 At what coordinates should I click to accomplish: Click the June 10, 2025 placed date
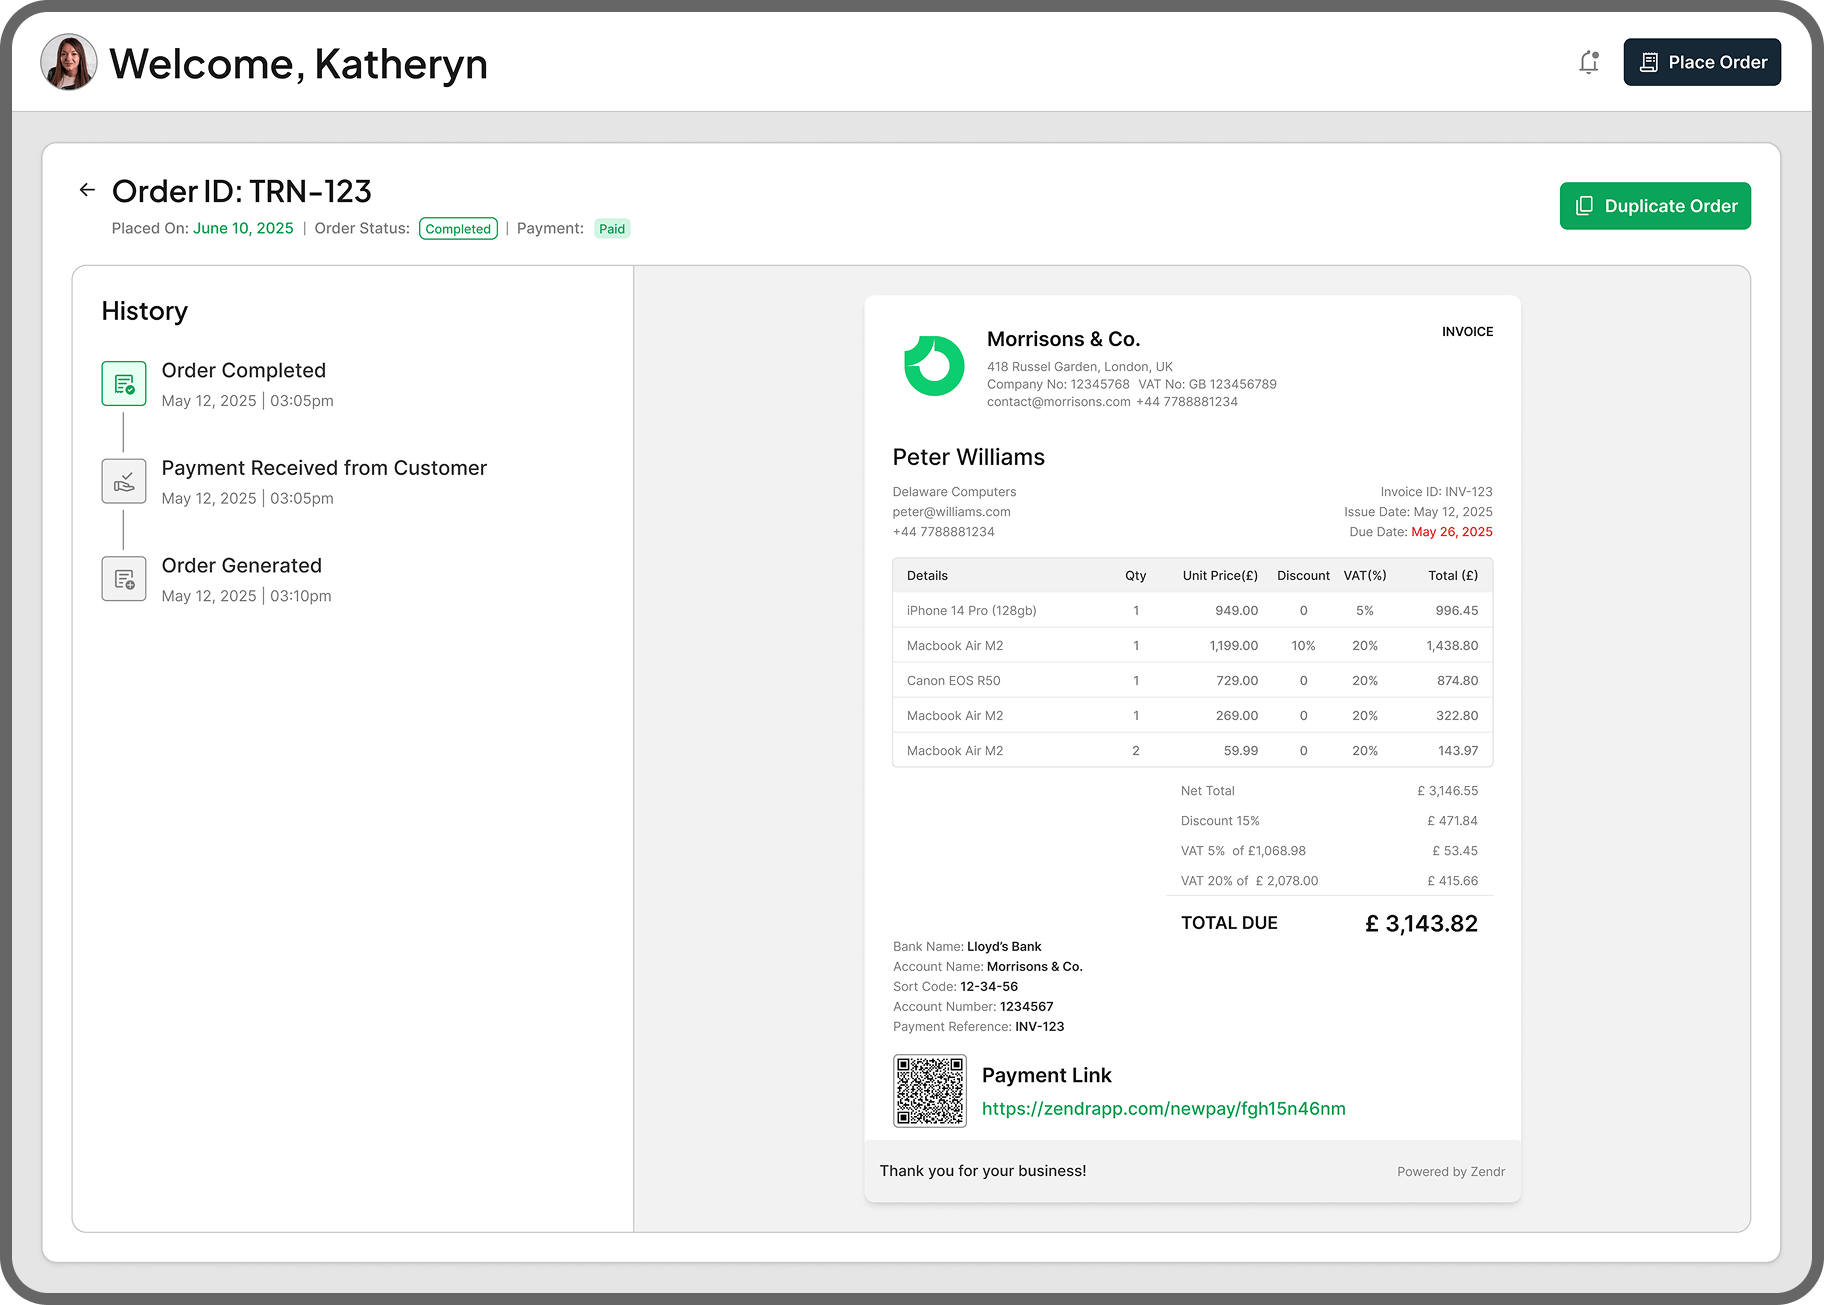(x=242, y=228)
